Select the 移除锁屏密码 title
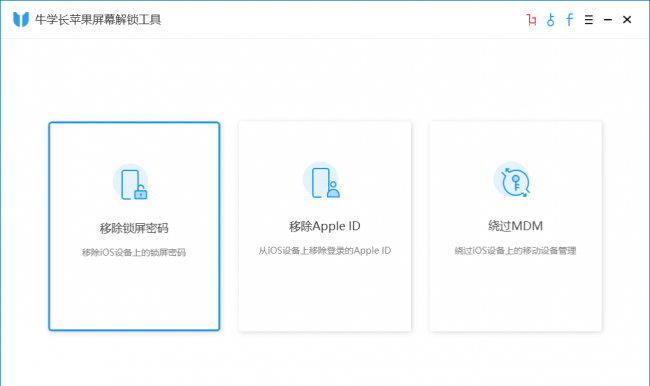Viewport: 650px width, 386px height. pos(134,228)
